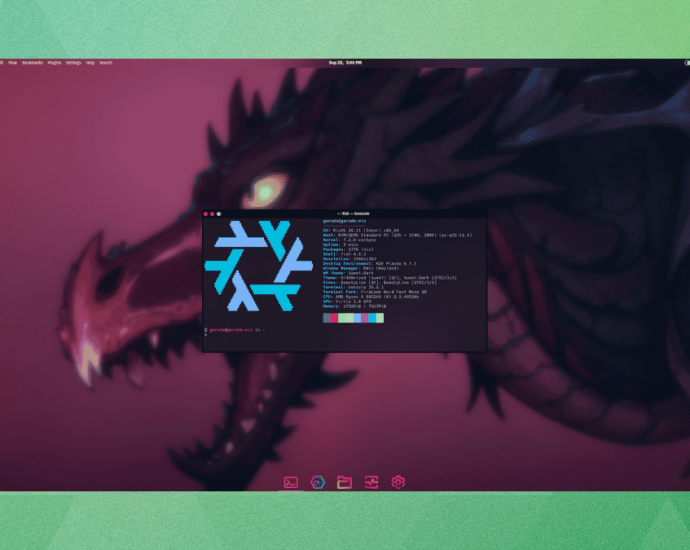Click the second pink Konsole titlebar button

(x=212, y=214)
